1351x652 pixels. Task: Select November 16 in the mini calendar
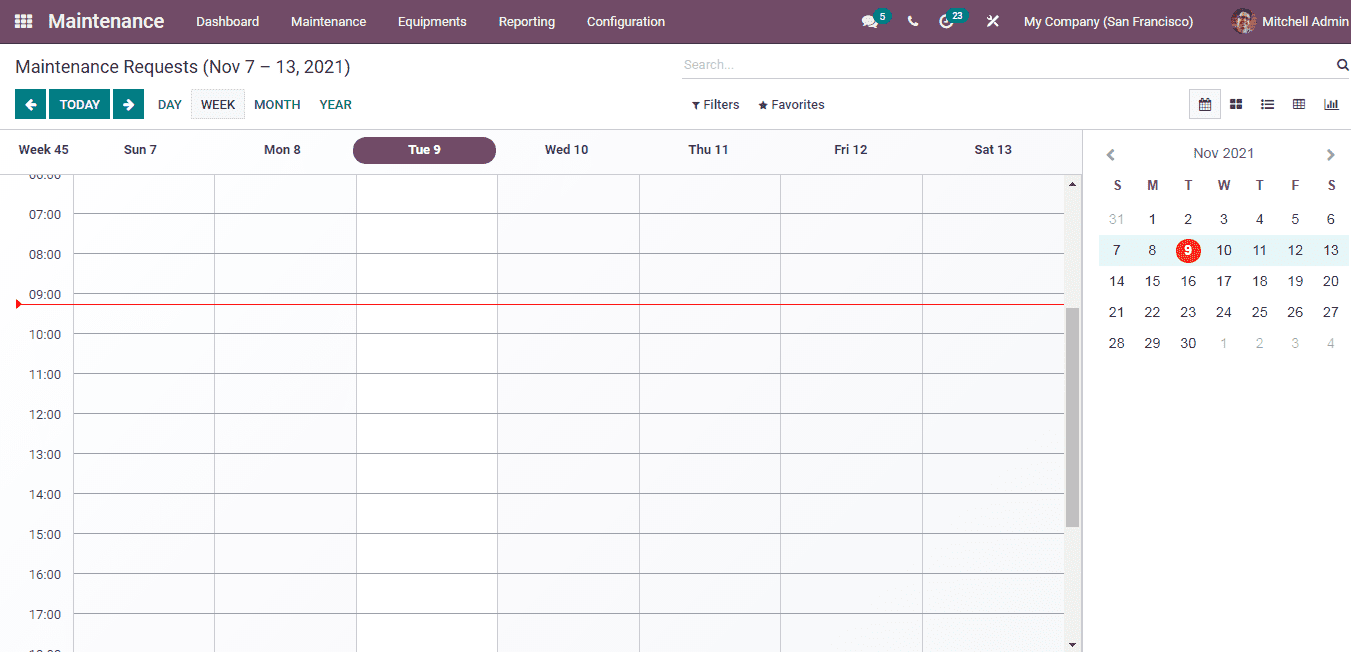1188,281
